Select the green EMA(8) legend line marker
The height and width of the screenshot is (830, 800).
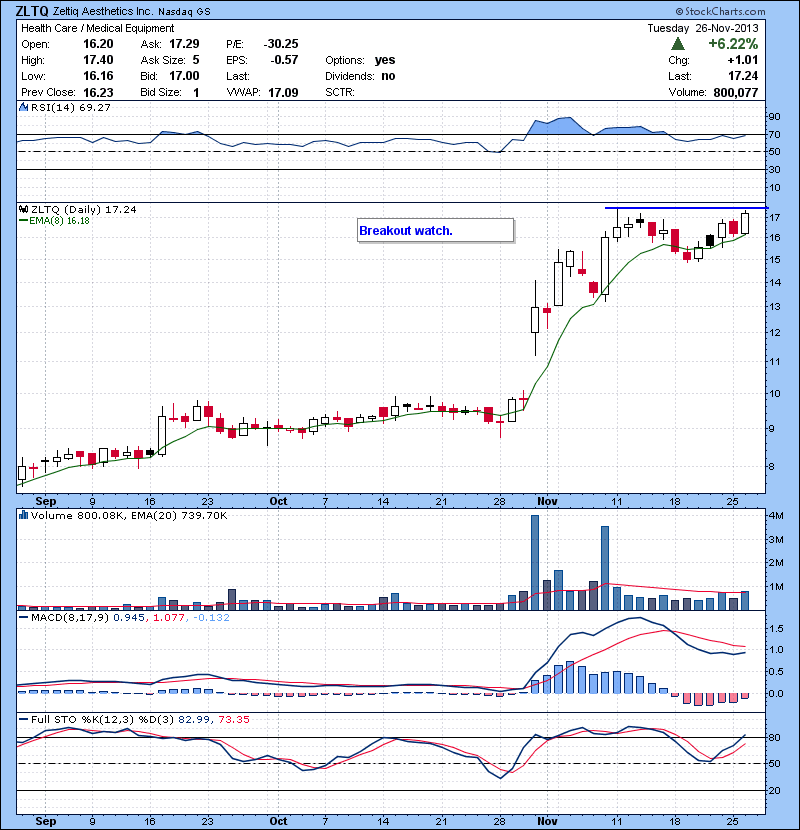pyautogui.click(x=23, y=221)
